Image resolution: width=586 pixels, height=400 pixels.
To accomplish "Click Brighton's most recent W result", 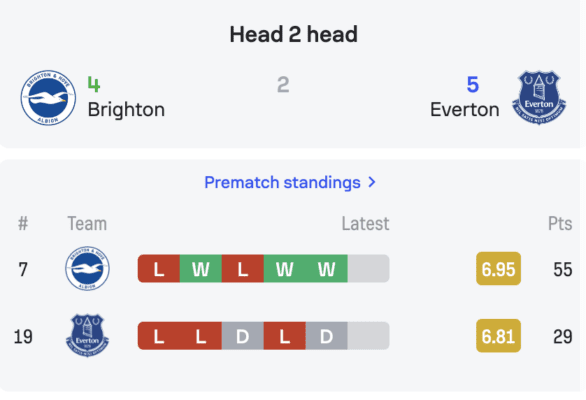I will coord(327,268).
